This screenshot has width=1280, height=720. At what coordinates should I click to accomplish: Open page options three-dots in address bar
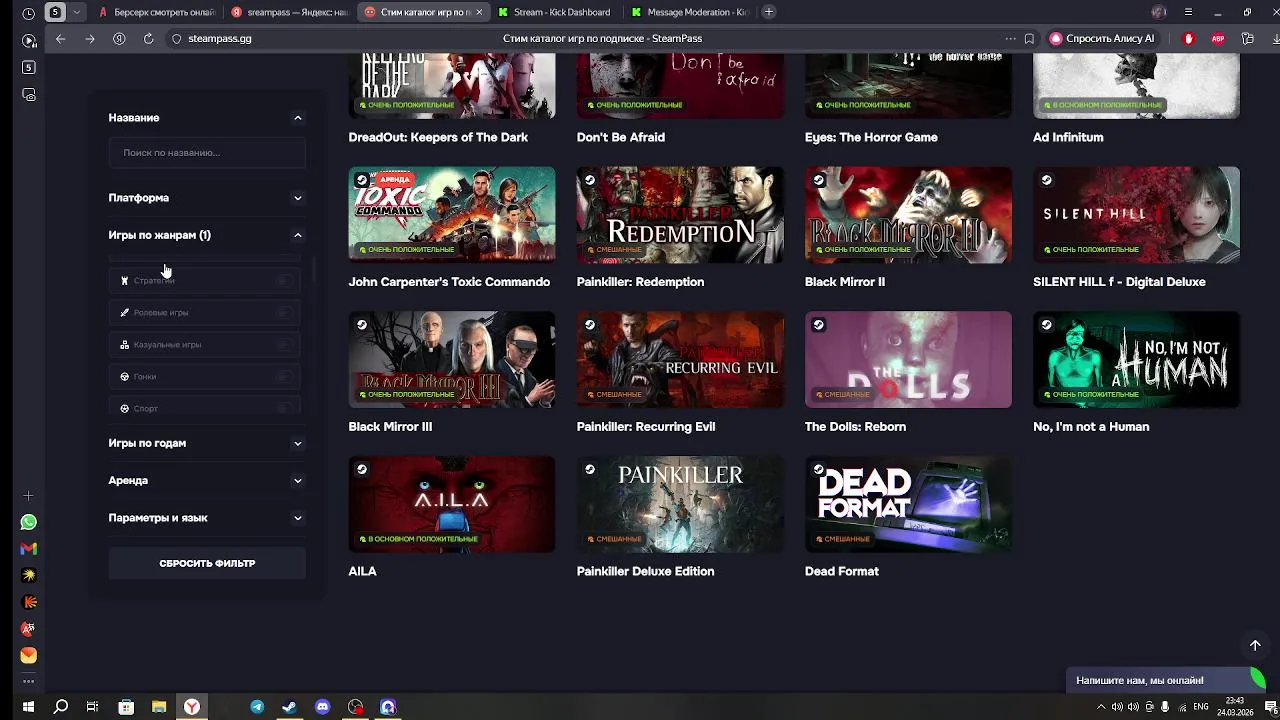[x=1010, y=38]
